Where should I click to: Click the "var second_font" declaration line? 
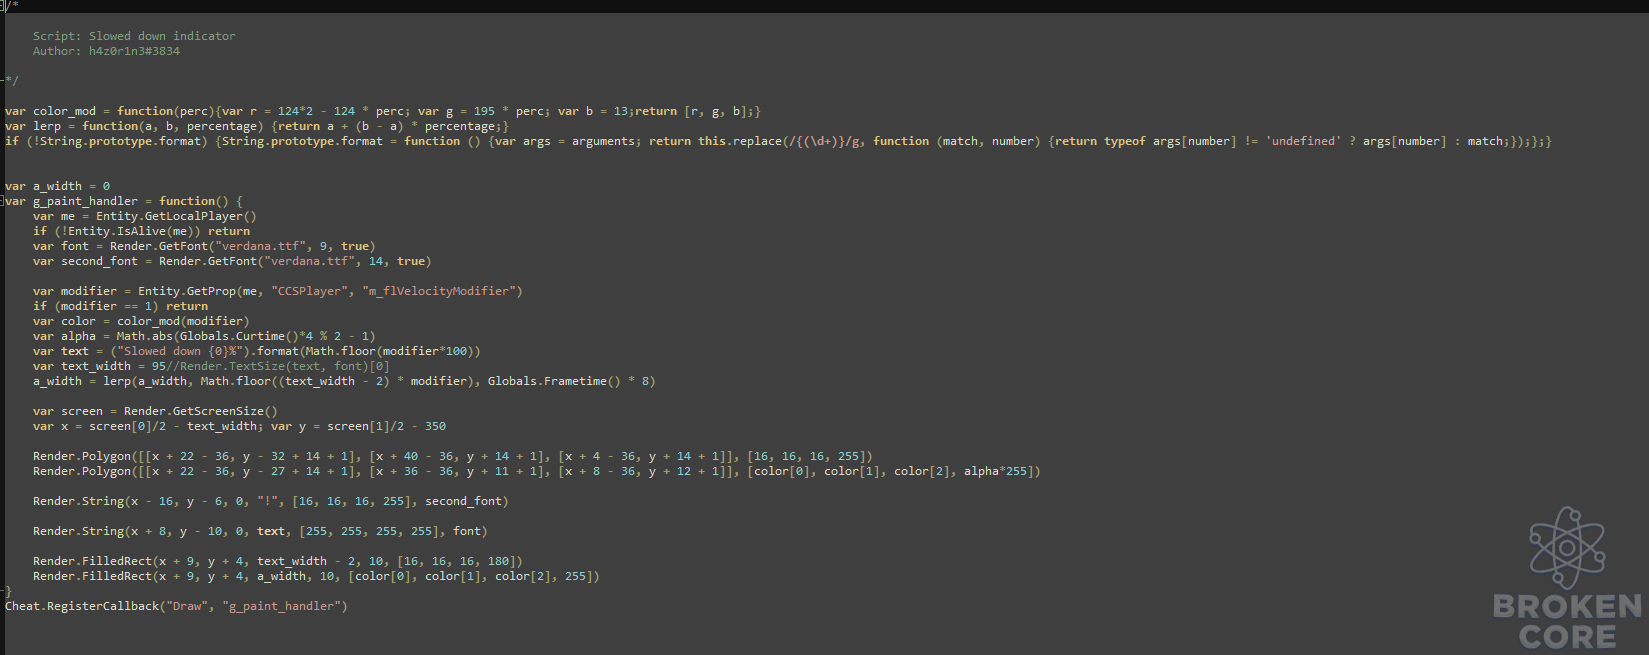232,261
